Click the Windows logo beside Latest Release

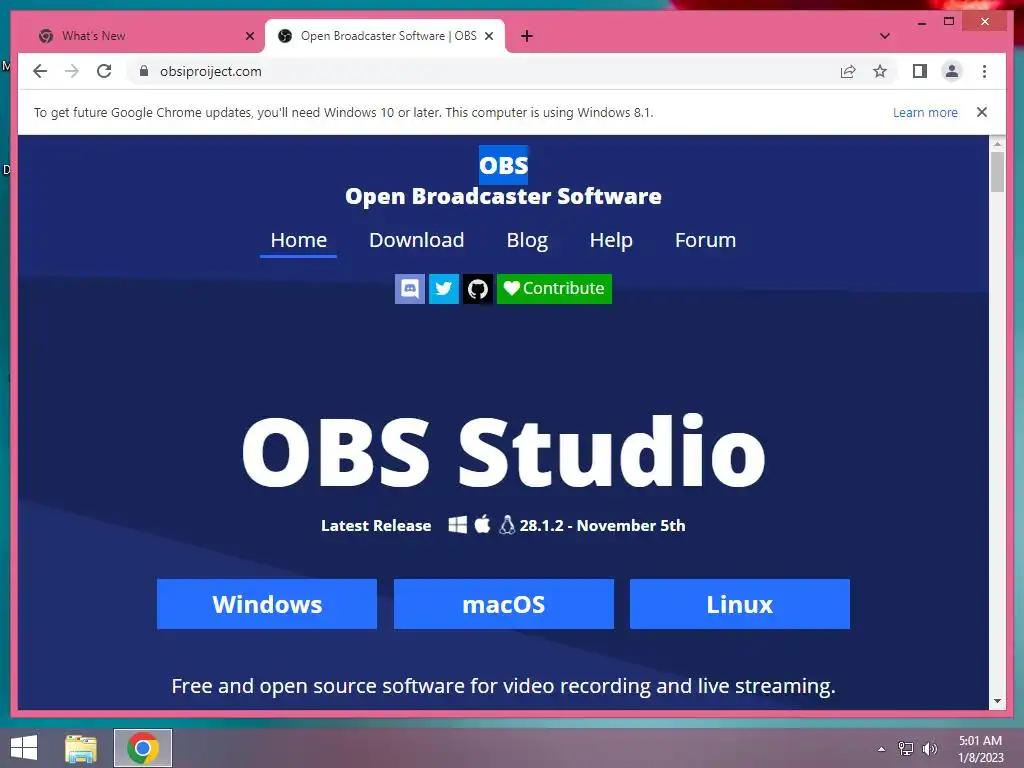pyautogui.click(x=458, y=524)
